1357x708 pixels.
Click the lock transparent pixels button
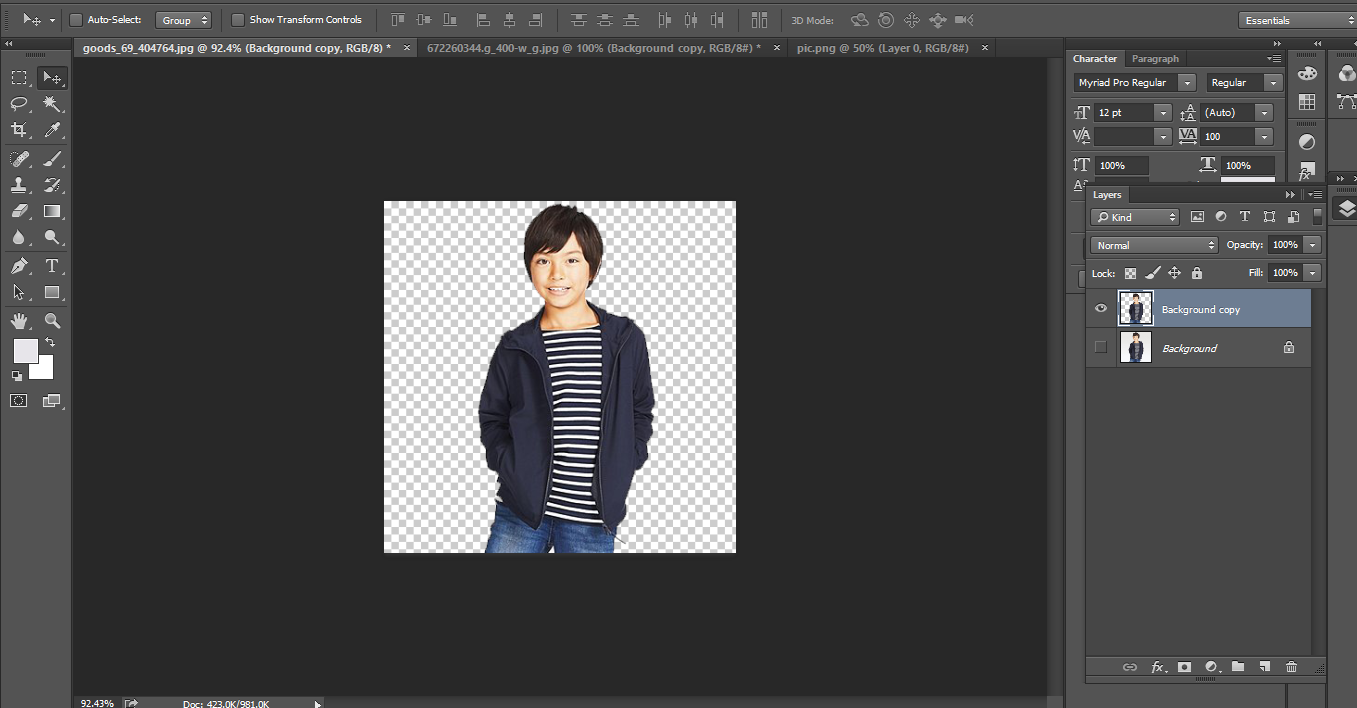[1130, 273]
